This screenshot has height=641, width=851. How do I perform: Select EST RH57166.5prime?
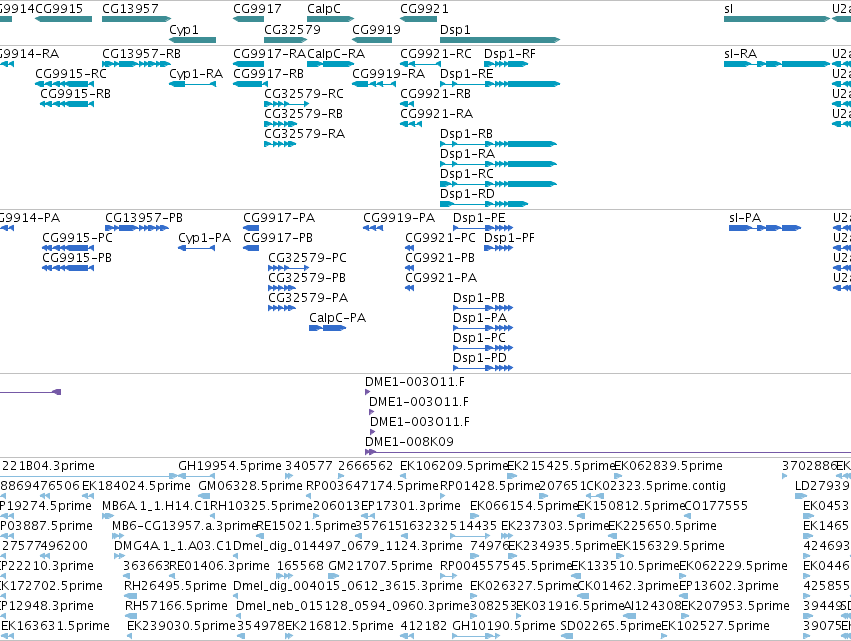[x=131, y=616]
